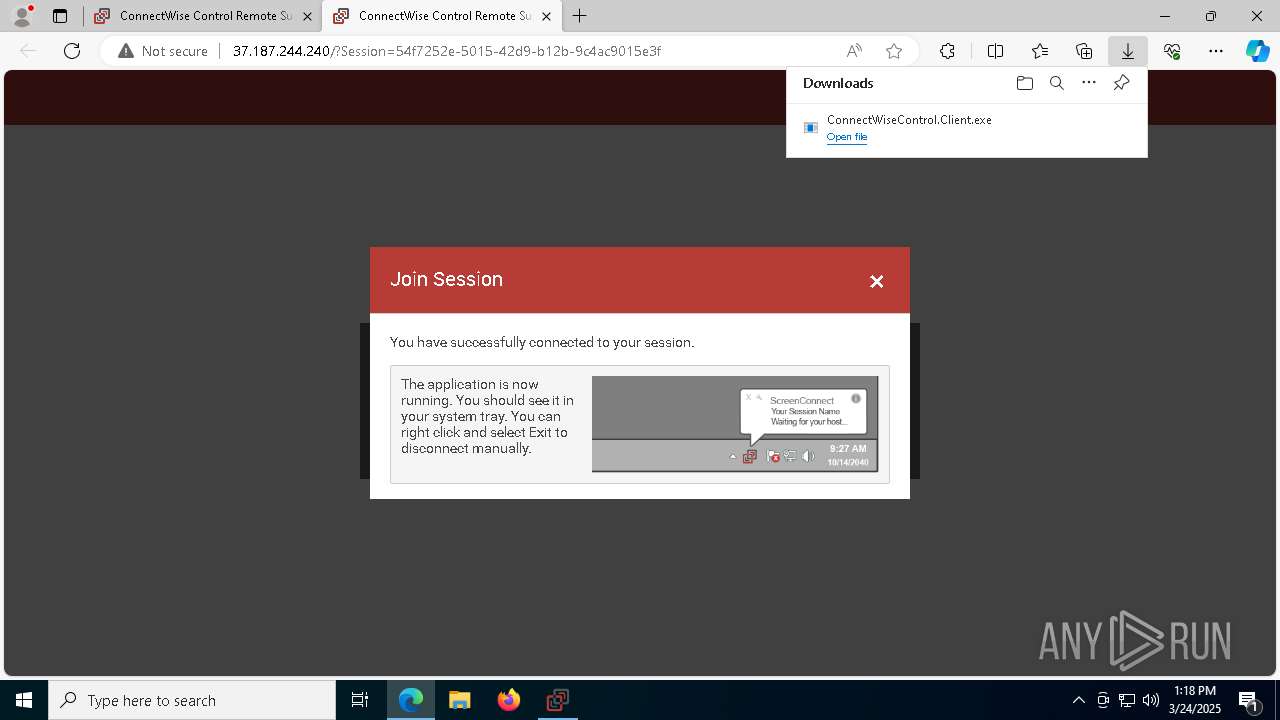Open ConnectWise Control app on taskbar
This screenshot has height=720, width=1280.
[x=558, y=700]
